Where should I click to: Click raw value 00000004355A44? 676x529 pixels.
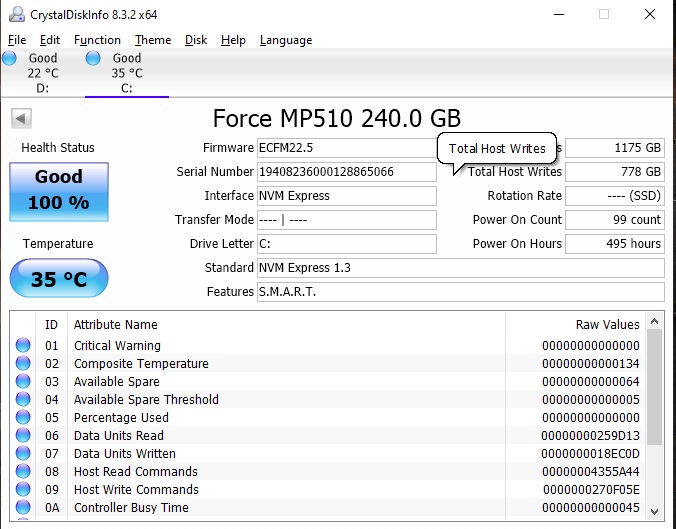pos(590,472)
